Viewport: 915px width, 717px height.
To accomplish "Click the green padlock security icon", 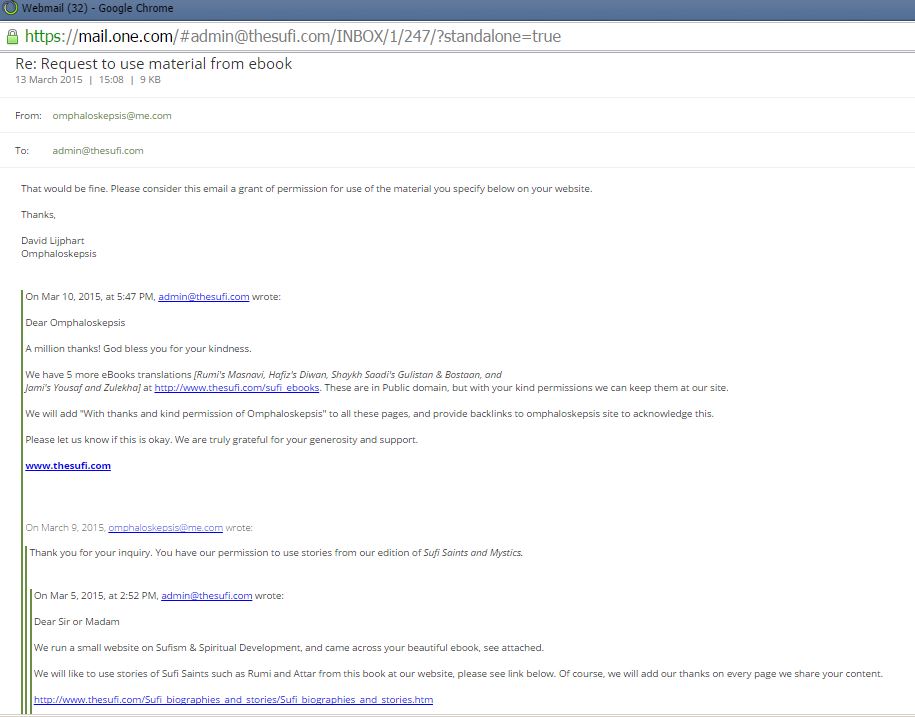I will click(x=12, y=37).
